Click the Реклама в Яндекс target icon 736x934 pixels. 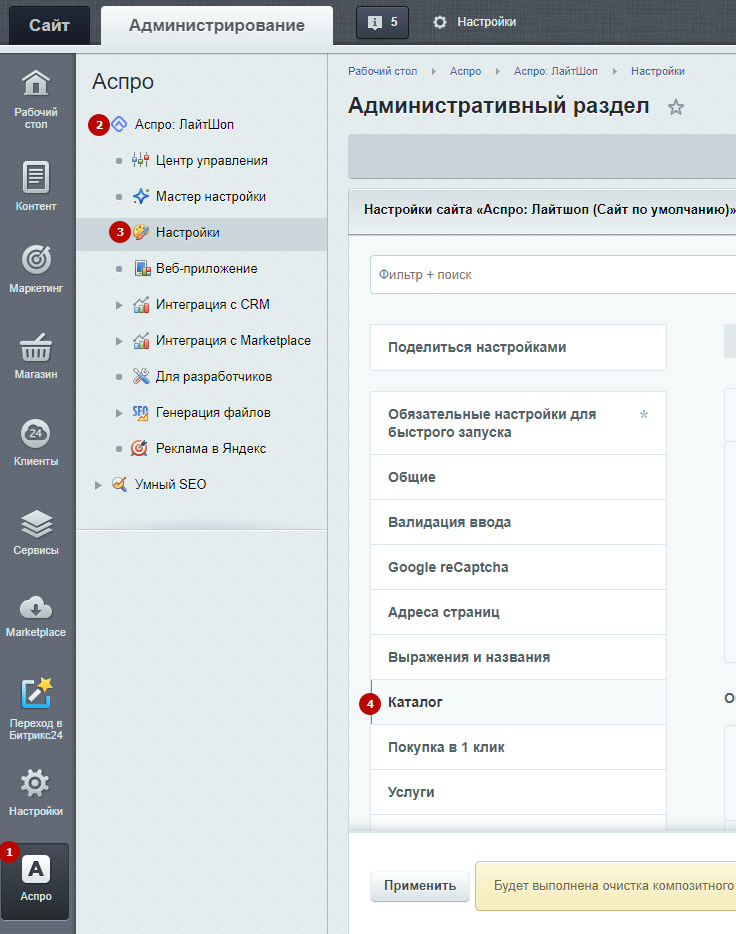(139, 448)
